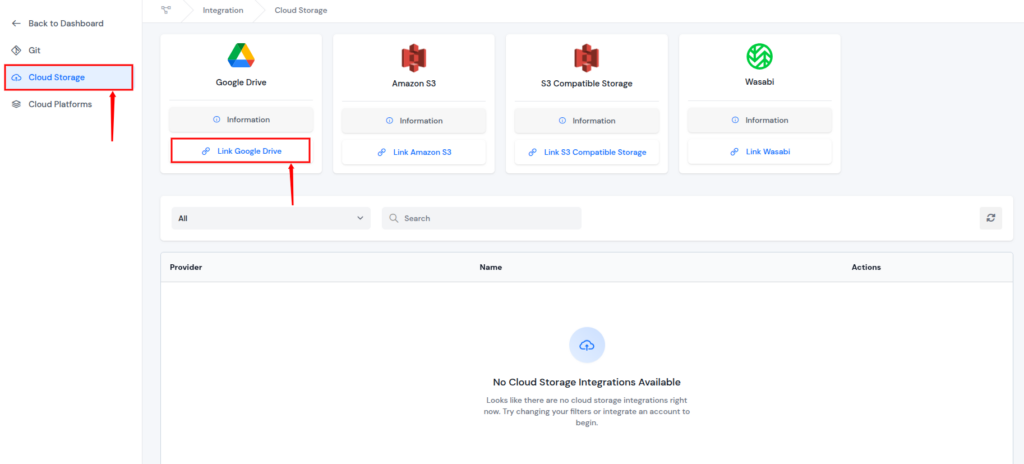Screen dimensions: 1024x464
Task: Click the Search input field
Action: pos(481,218)
